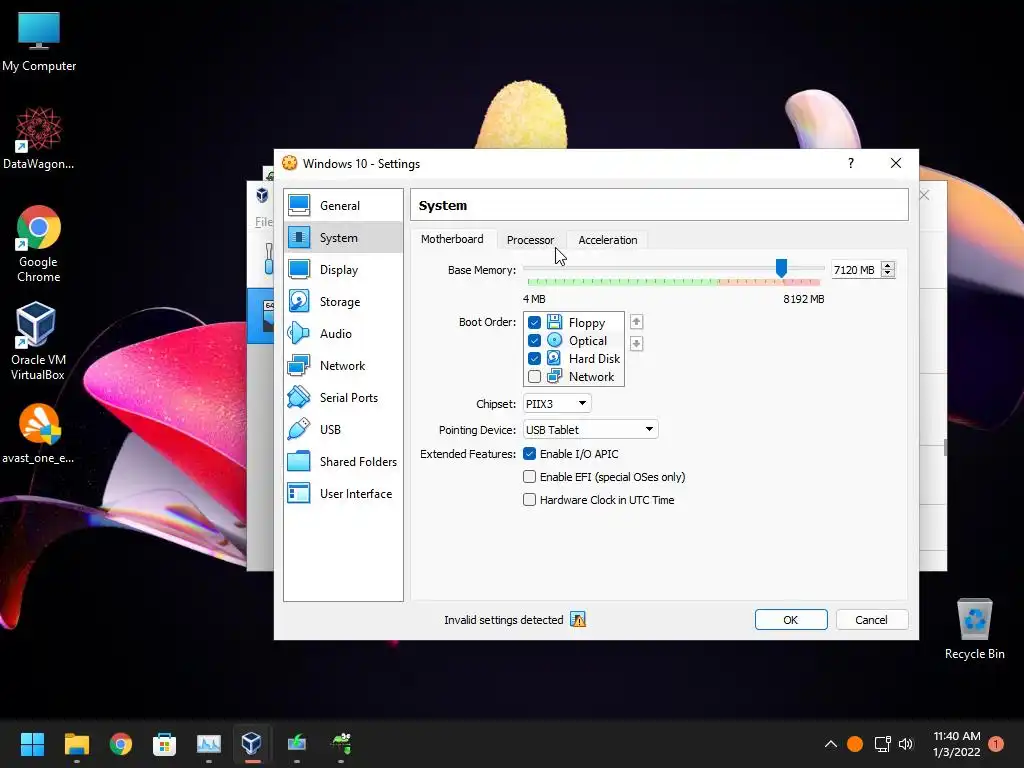Open Chrome from the taskbar
Viewport: 1024px width, 768px height.
(x=120, y=744)
